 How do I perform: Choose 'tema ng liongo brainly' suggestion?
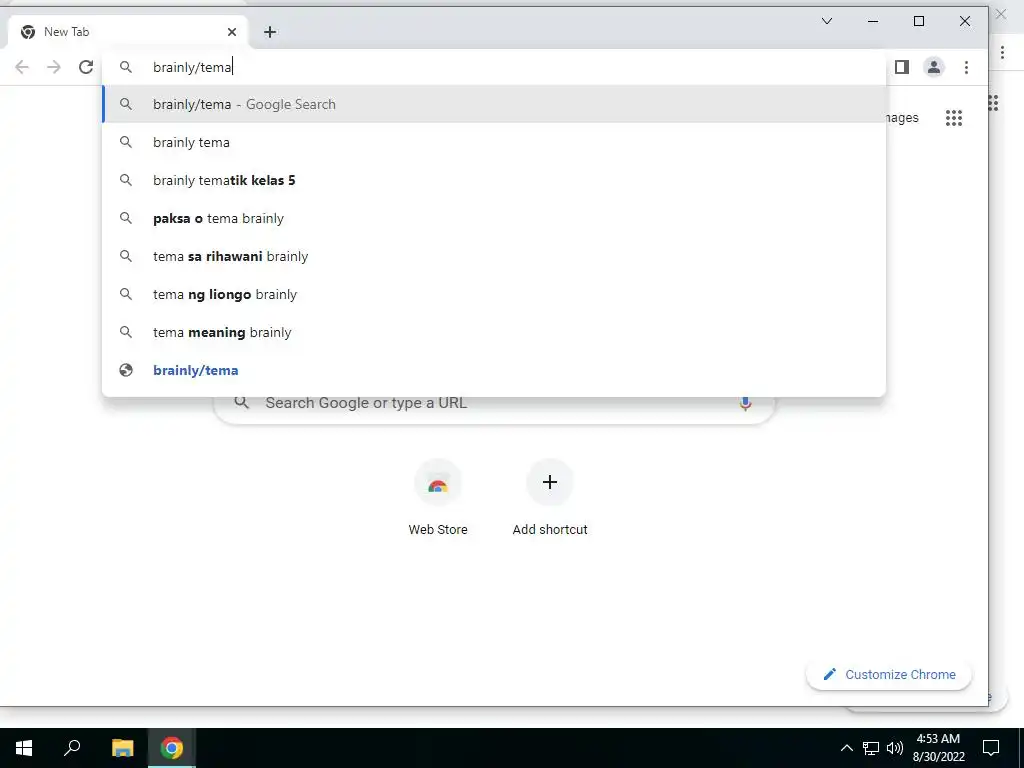pyautogui.click(x=494, y=295)
